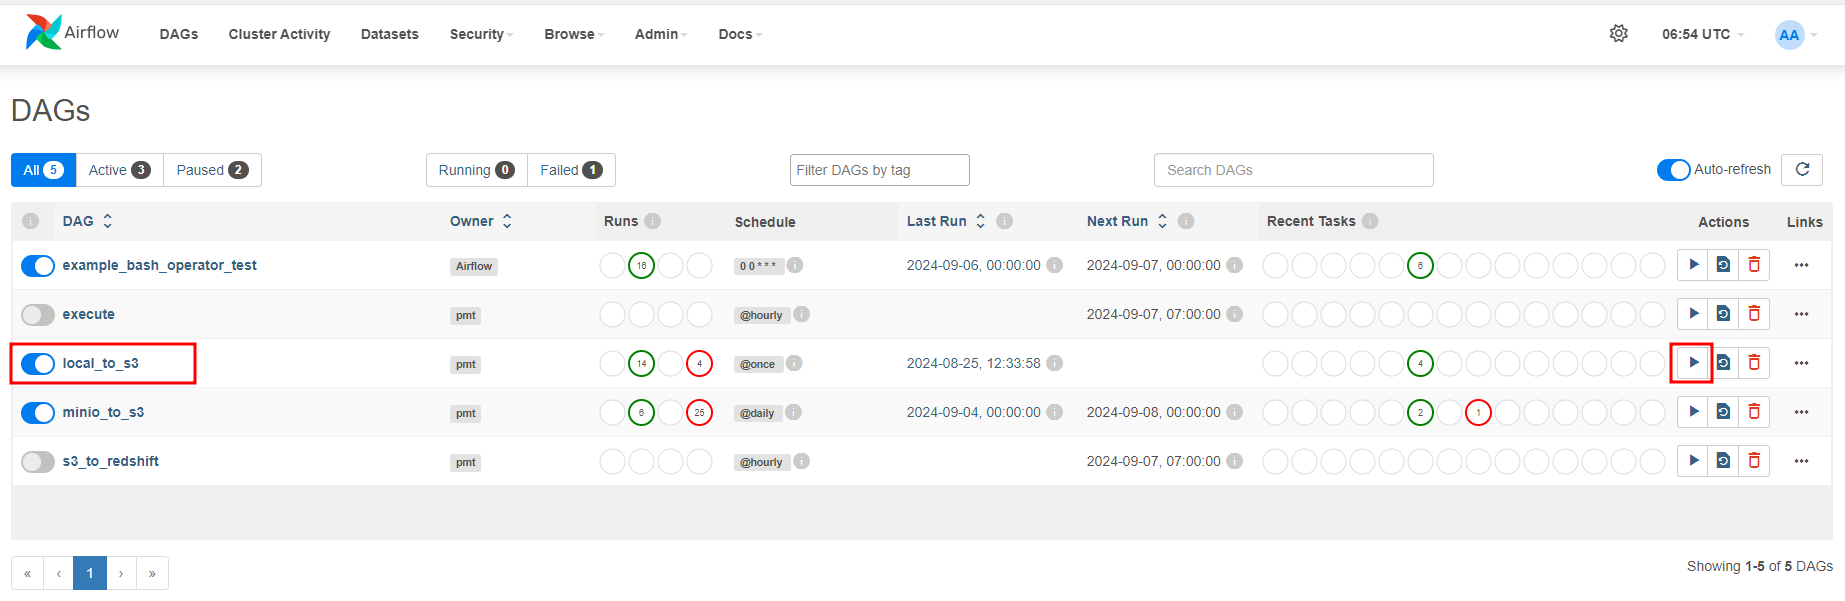Expand the Docs menu
Screen dimensions: 1845x601
coord(740,34)
